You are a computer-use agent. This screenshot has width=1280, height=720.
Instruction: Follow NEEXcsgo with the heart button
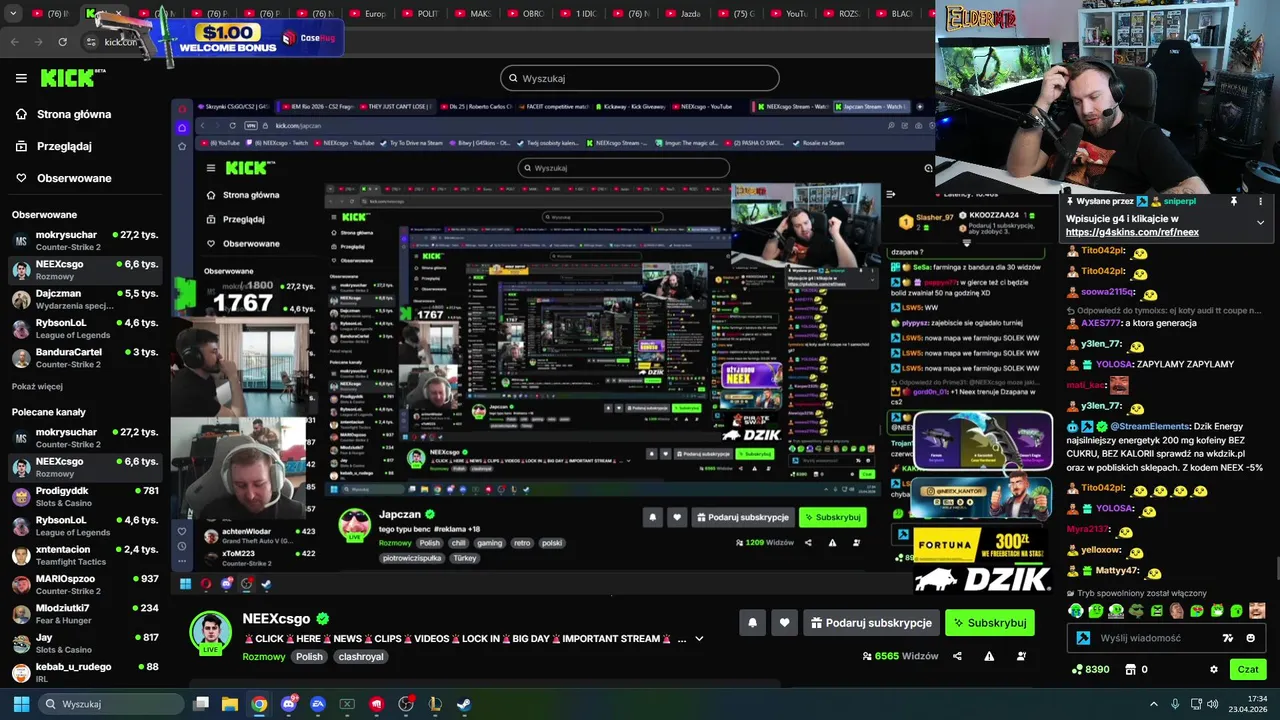(x=784, y=623)
